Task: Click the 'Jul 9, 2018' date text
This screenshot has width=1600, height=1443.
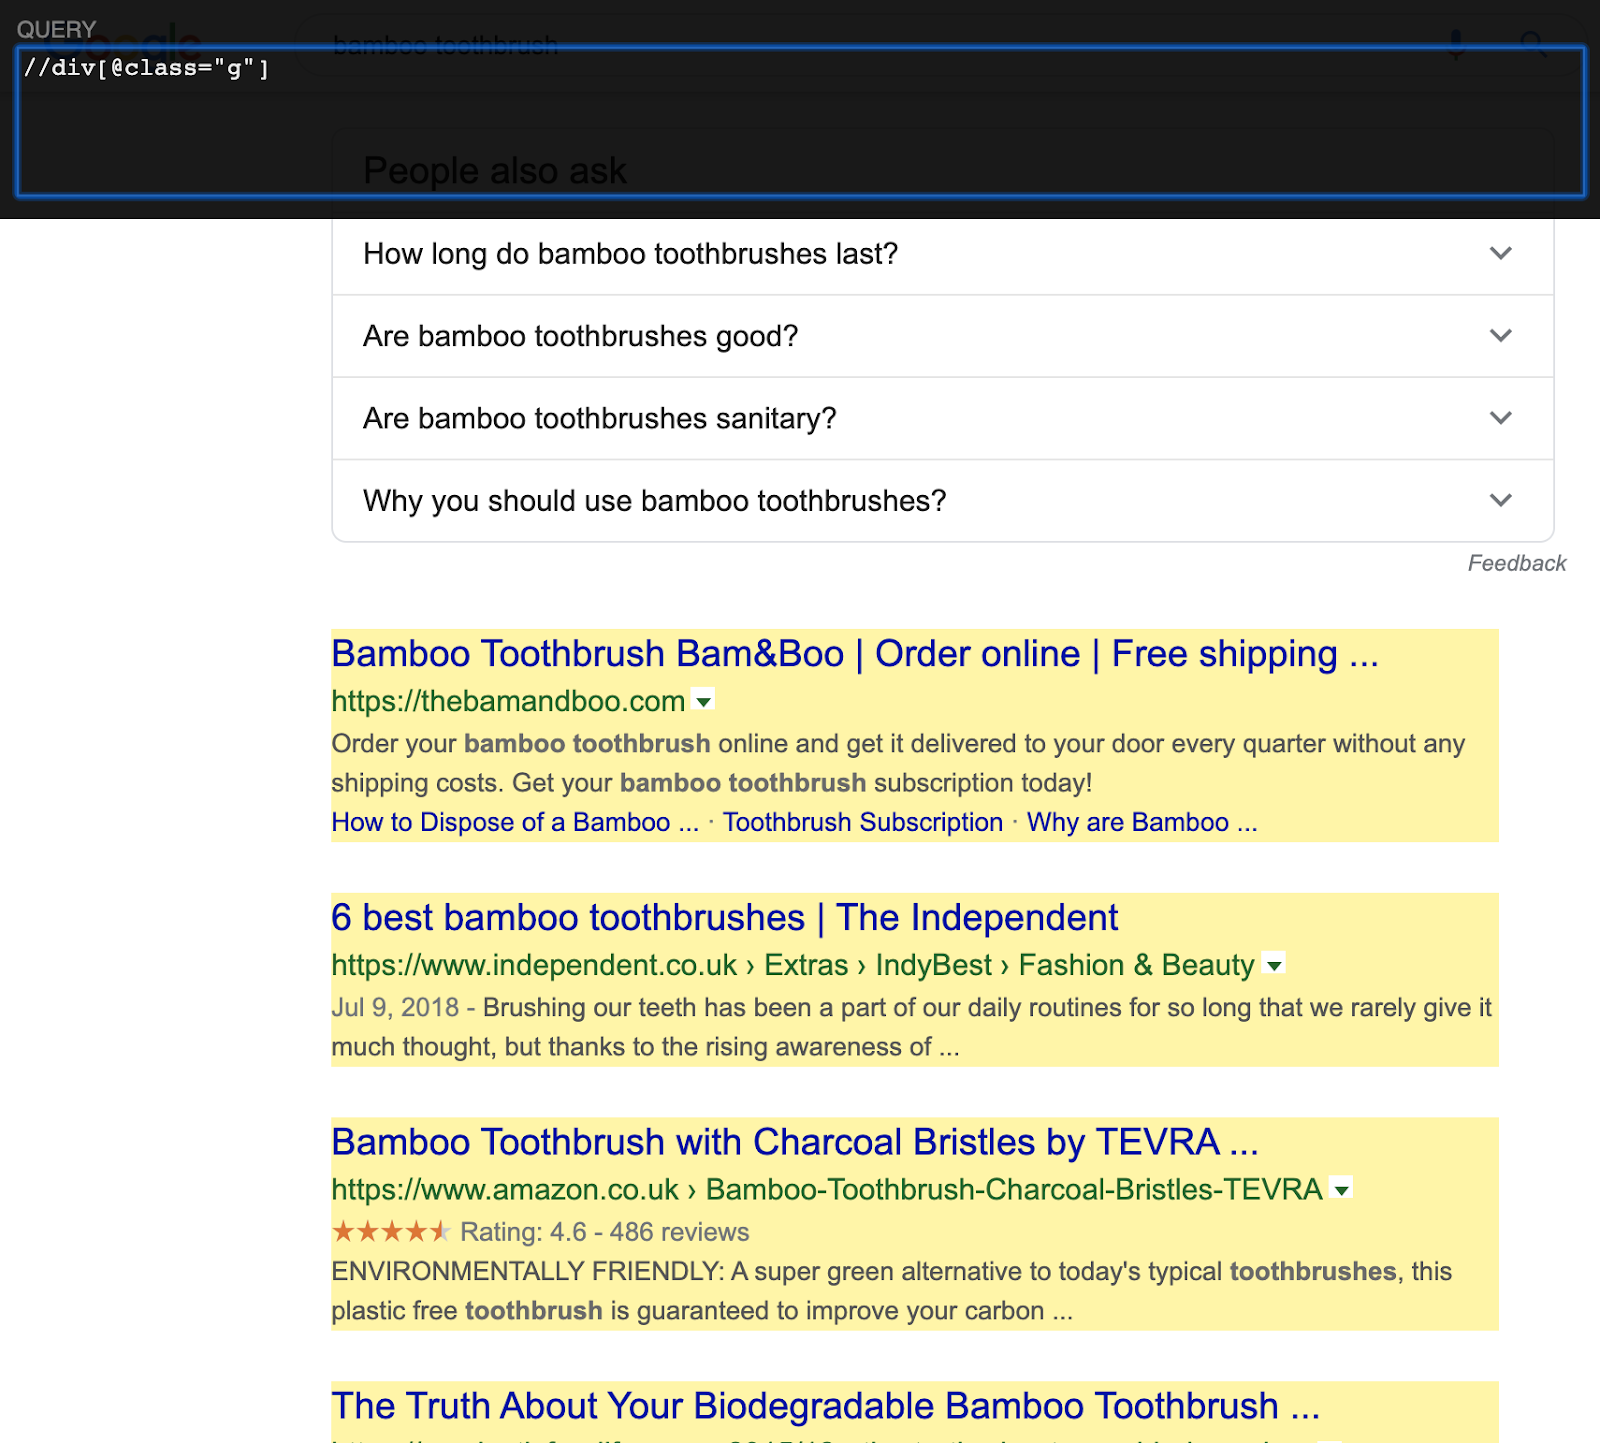Action: [395, 1007]
